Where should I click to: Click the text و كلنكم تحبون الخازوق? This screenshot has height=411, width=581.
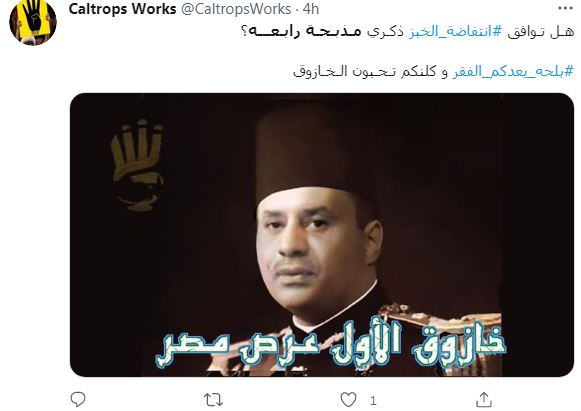[x=371, y=71]
